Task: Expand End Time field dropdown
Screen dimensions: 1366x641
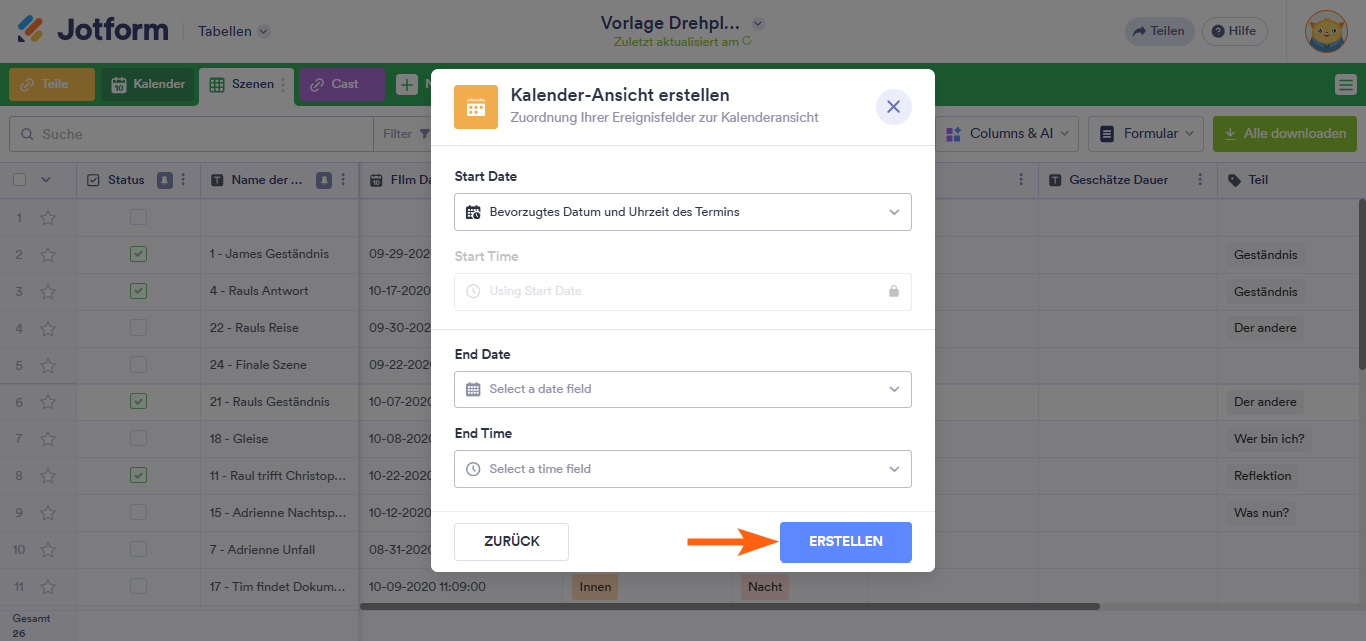Action: 683,469
